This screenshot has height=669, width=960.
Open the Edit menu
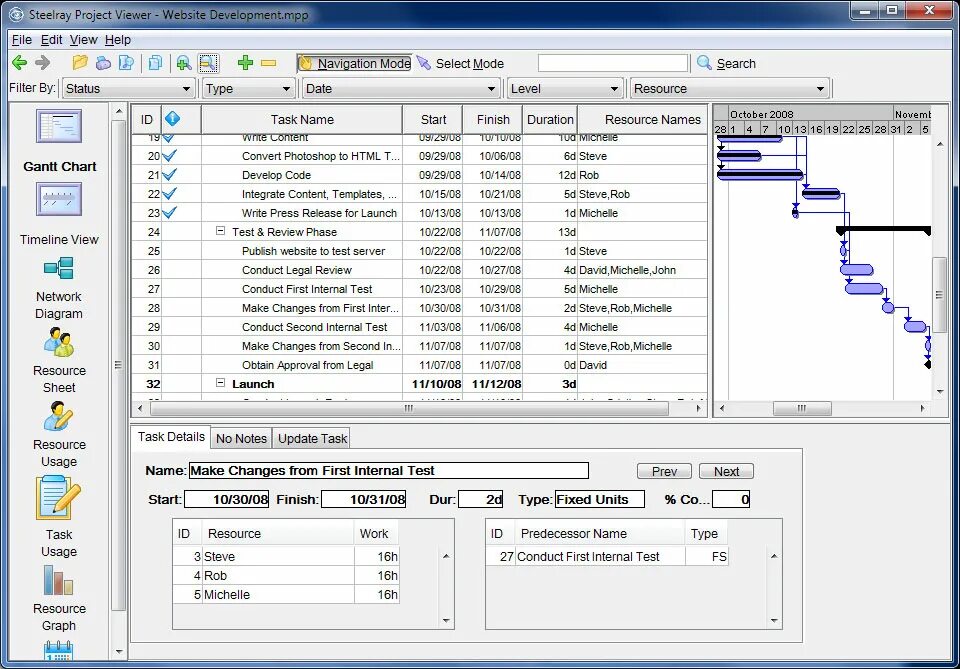tap(51, 40)
